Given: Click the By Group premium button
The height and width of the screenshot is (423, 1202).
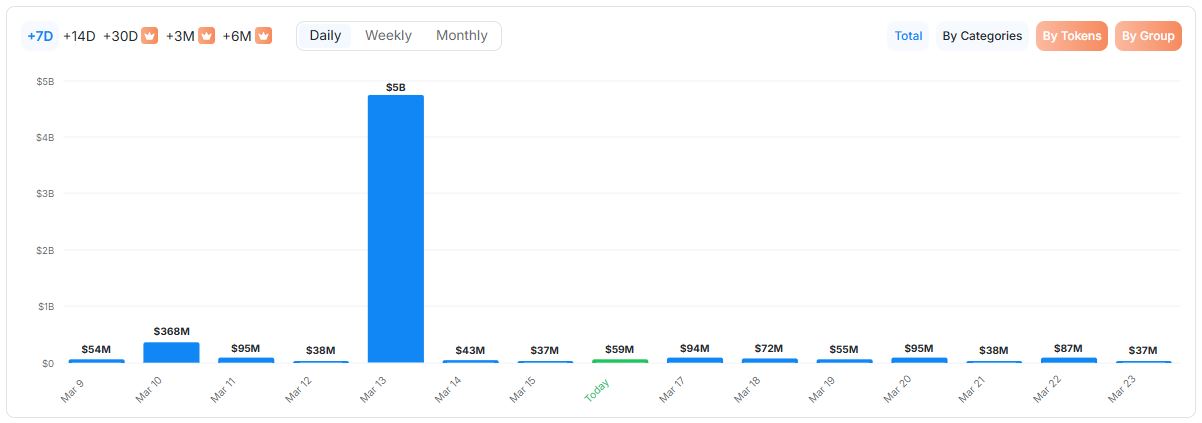Looking at the screenshot, I should [1148, 36].
